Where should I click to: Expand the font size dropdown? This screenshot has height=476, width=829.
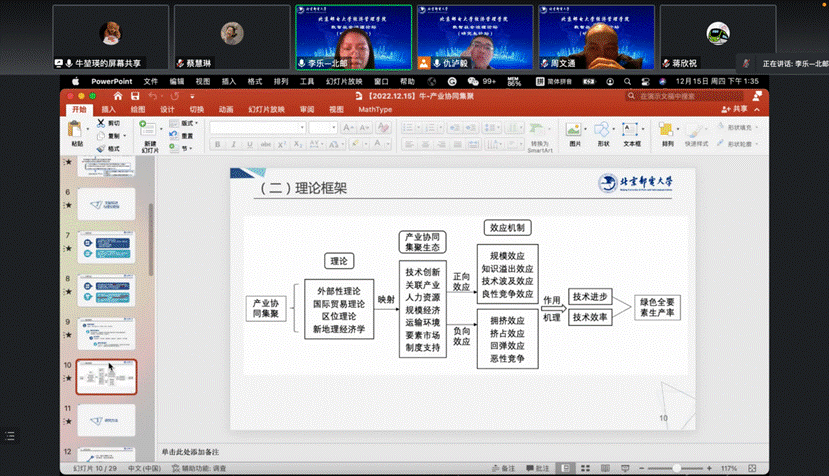point(323,127)
